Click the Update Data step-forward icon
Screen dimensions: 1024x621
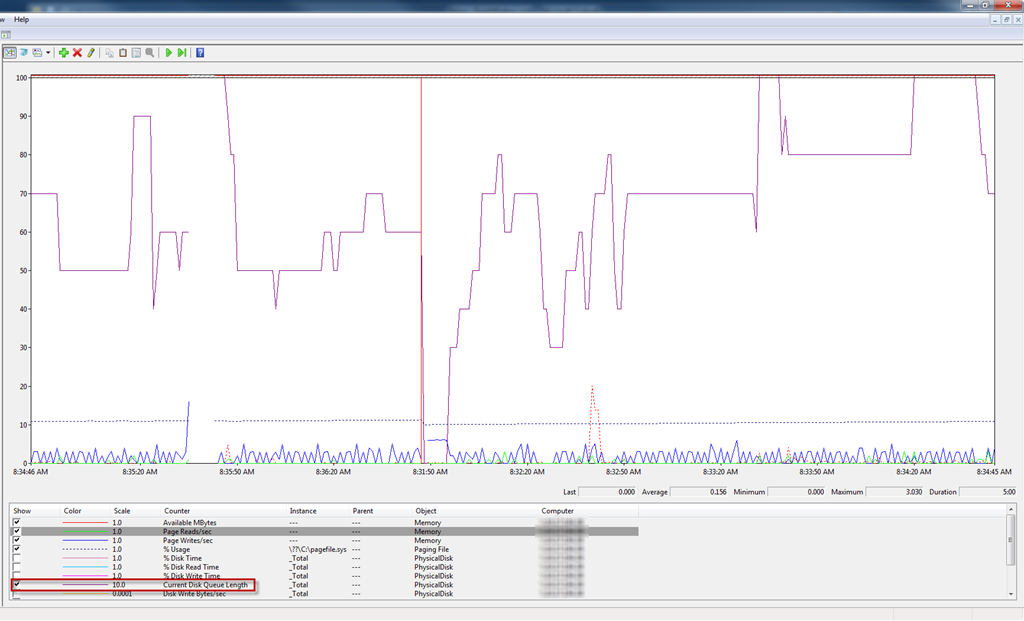point(182,52)
